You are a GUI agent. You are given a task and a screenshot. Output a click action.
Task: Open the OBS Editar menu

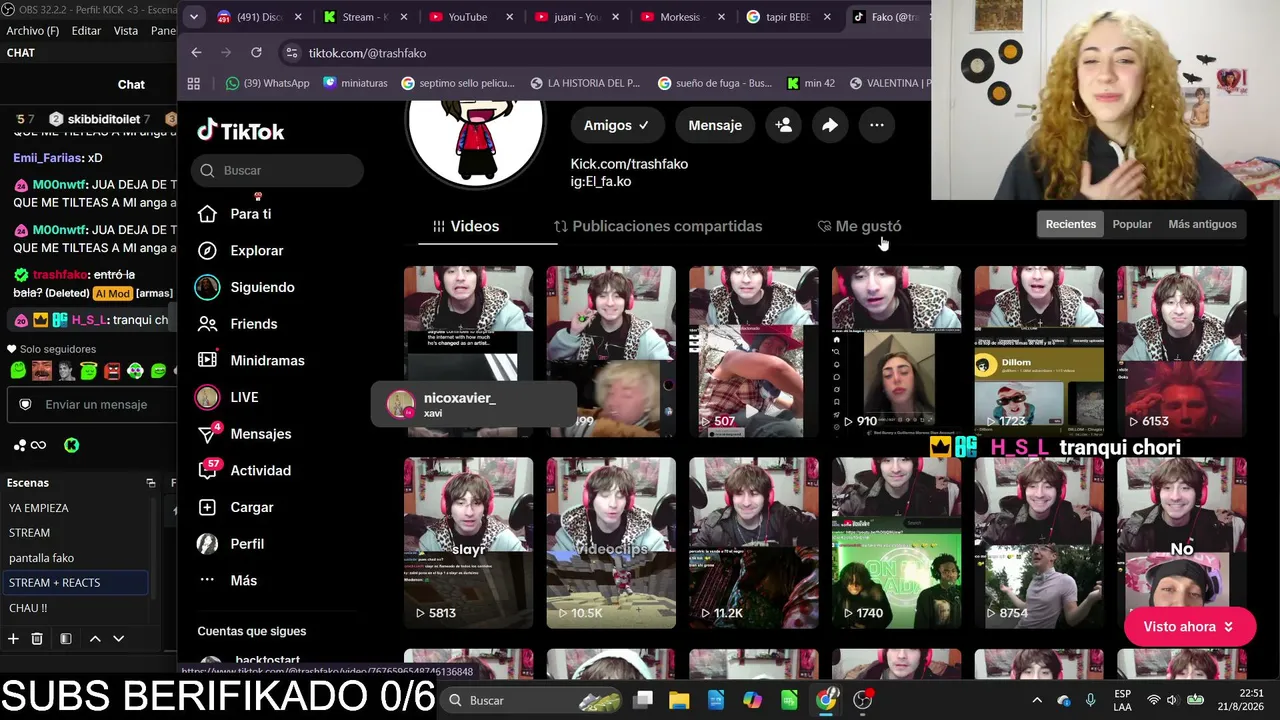(86, 31)
